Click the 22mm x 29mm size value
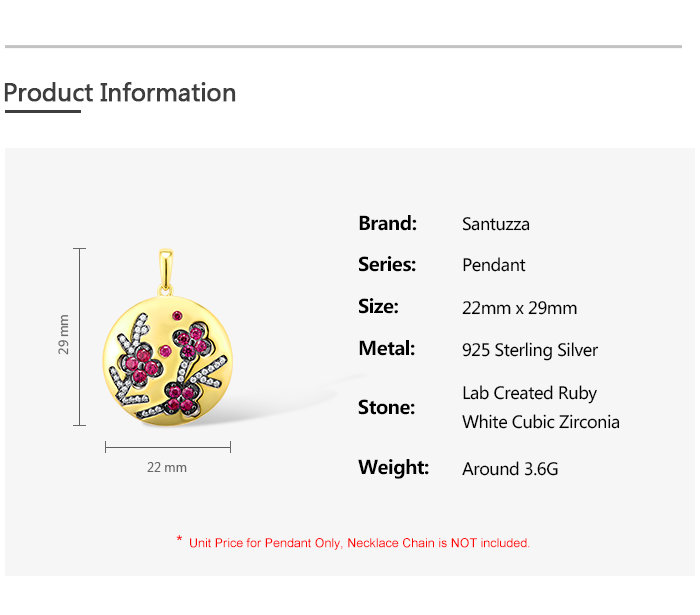 [x=519, y=308]
